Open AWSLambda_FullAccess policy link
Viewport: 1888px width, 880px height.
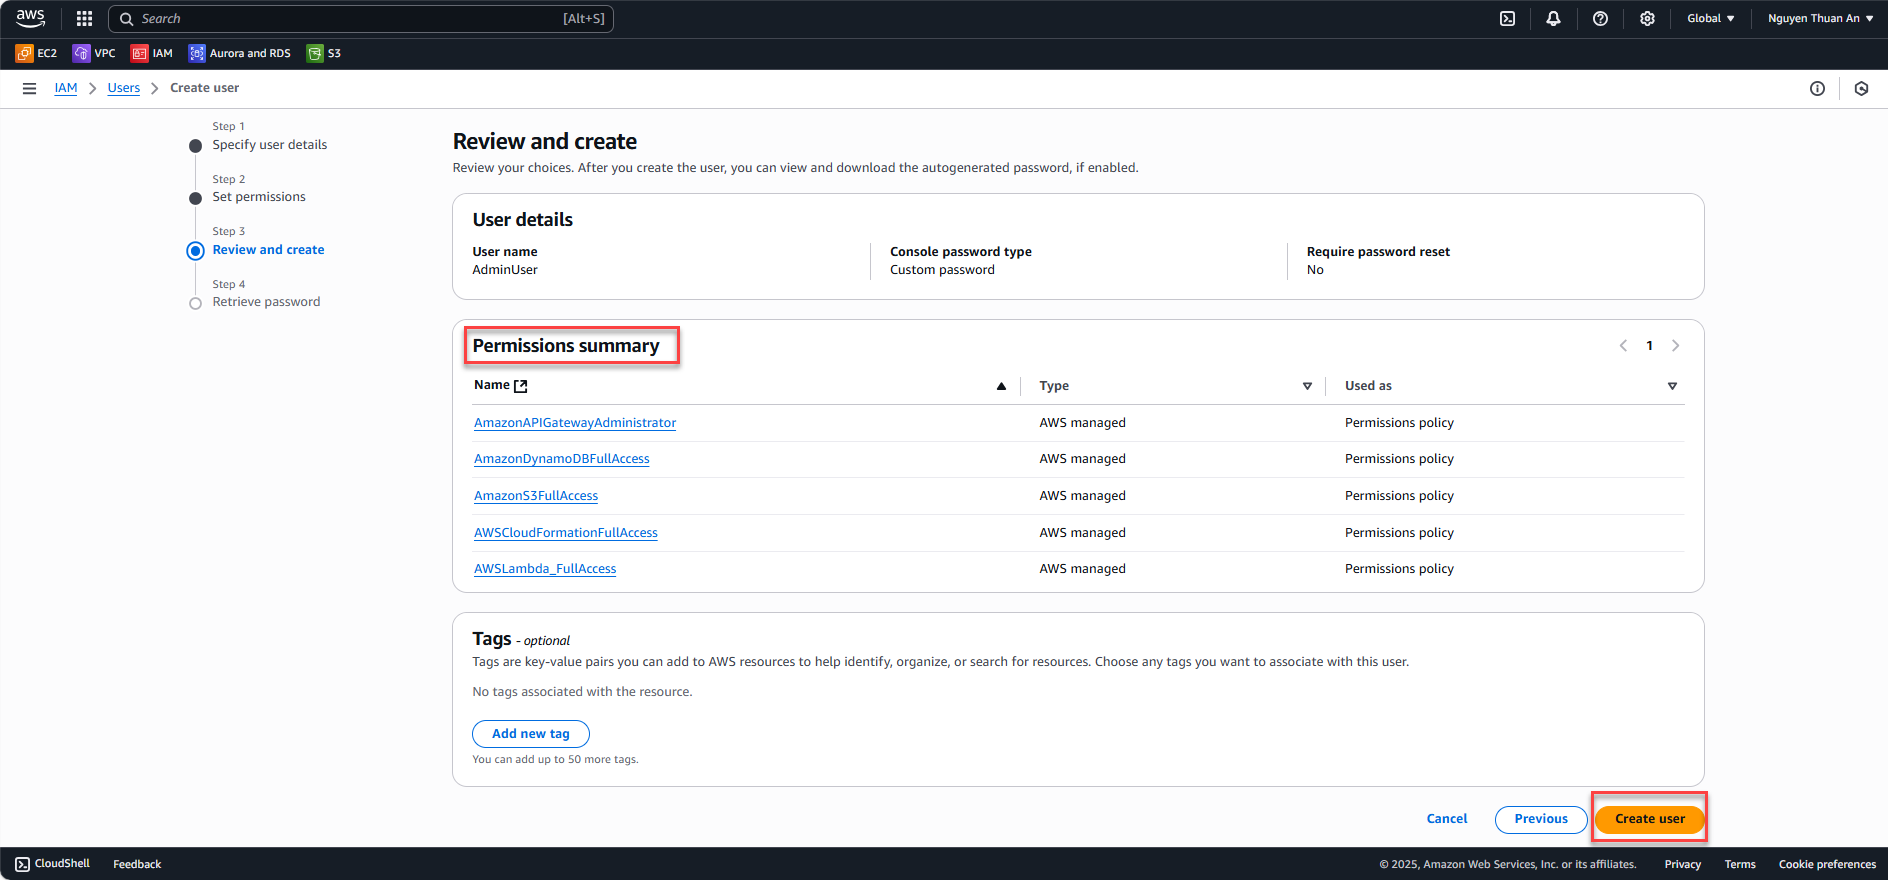click(x=545, y=569)
